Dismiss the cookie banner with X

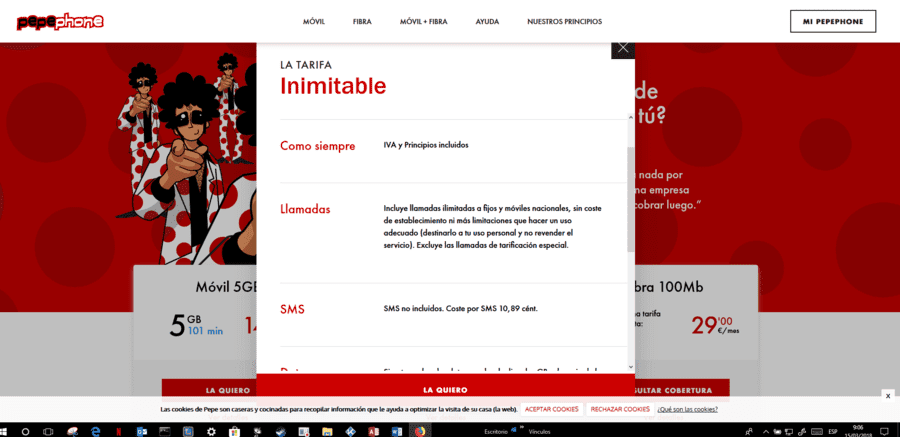point(887,396)
